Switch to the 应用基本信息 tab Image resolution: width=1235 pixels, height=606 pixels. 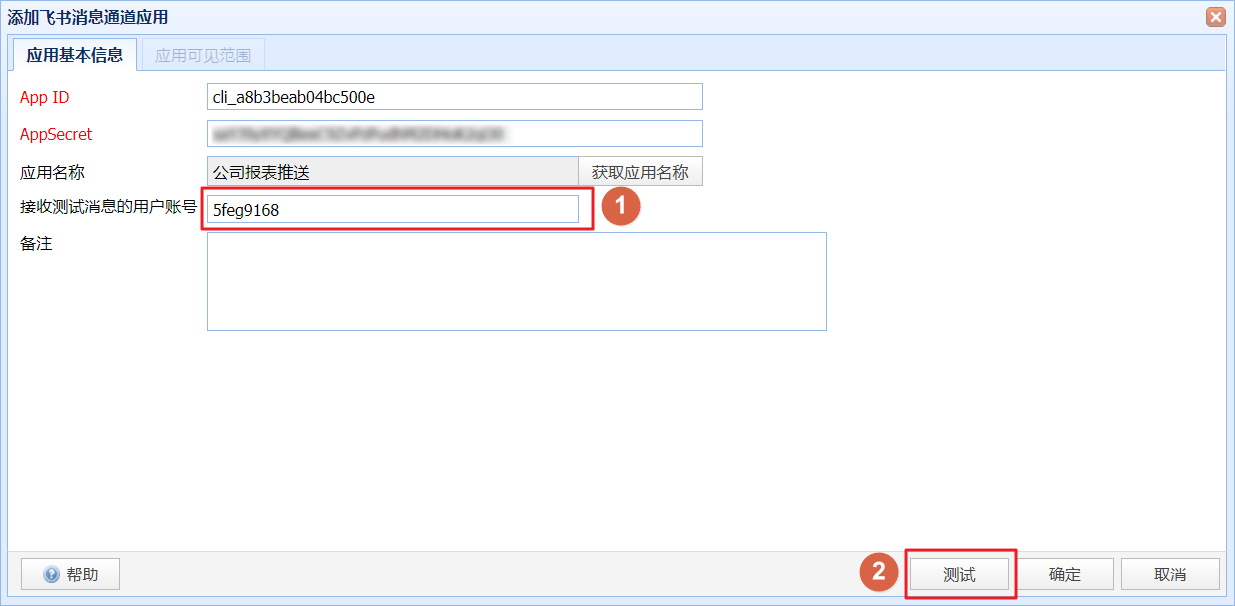click(x=74, y=55)
